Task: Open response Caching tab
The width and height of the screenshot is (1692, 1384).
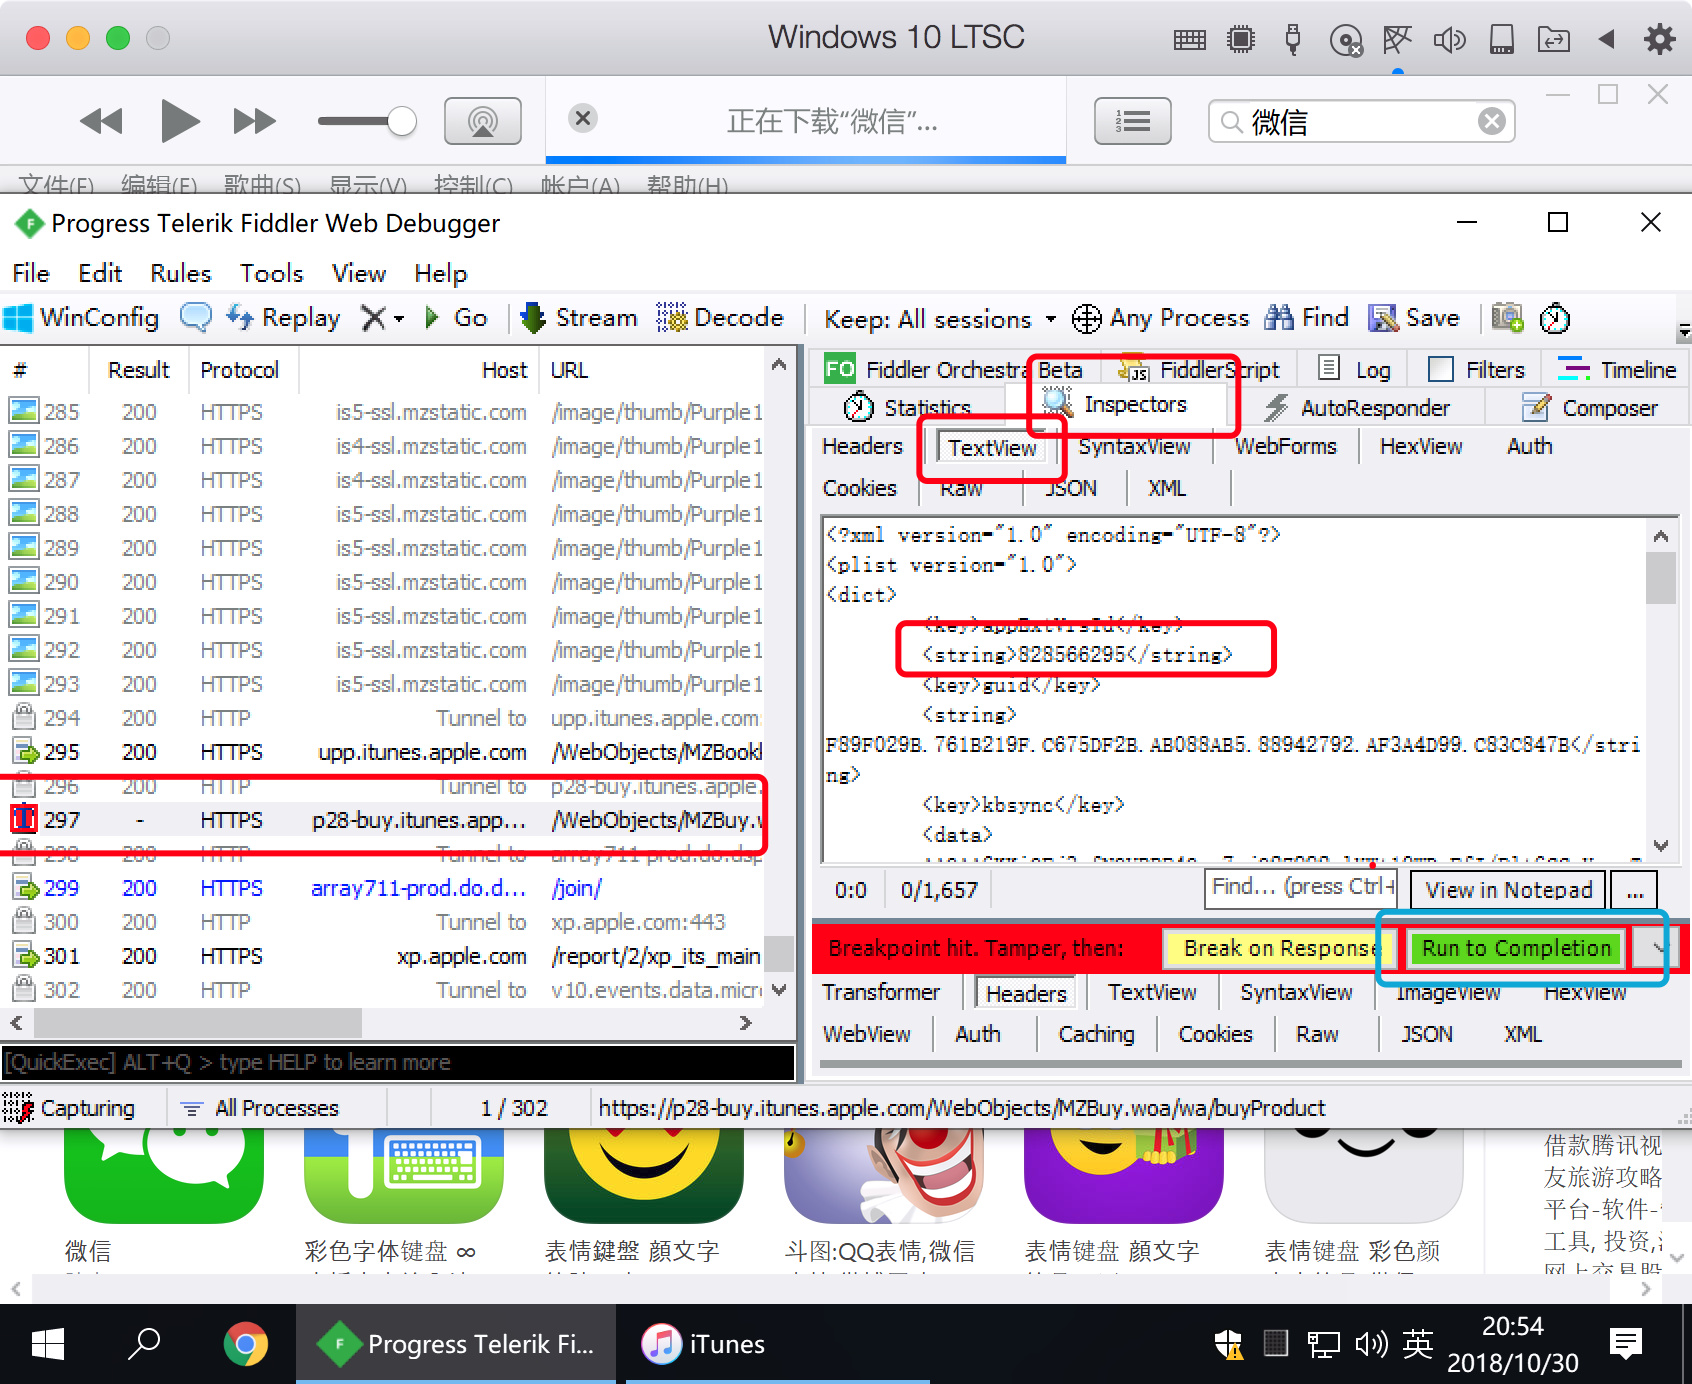Action: tap(1096, 1034)
